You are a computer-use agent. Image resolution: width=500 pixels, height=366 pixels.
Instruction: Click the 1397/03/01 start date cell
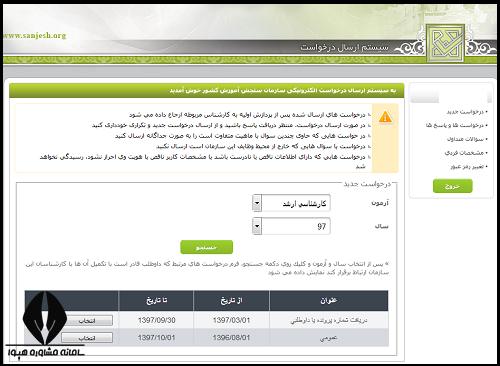tap(231, 320)
